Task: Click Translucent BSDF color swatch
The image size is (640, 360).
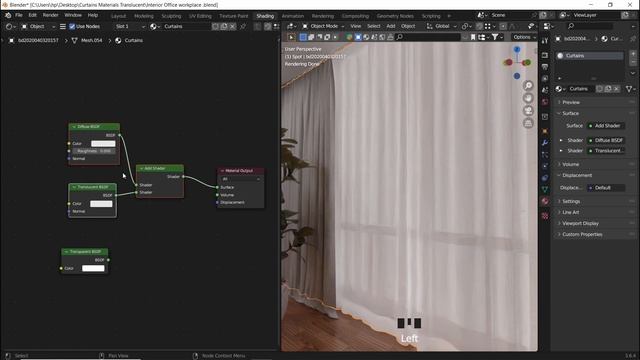Action: click(x=101, y=204)
